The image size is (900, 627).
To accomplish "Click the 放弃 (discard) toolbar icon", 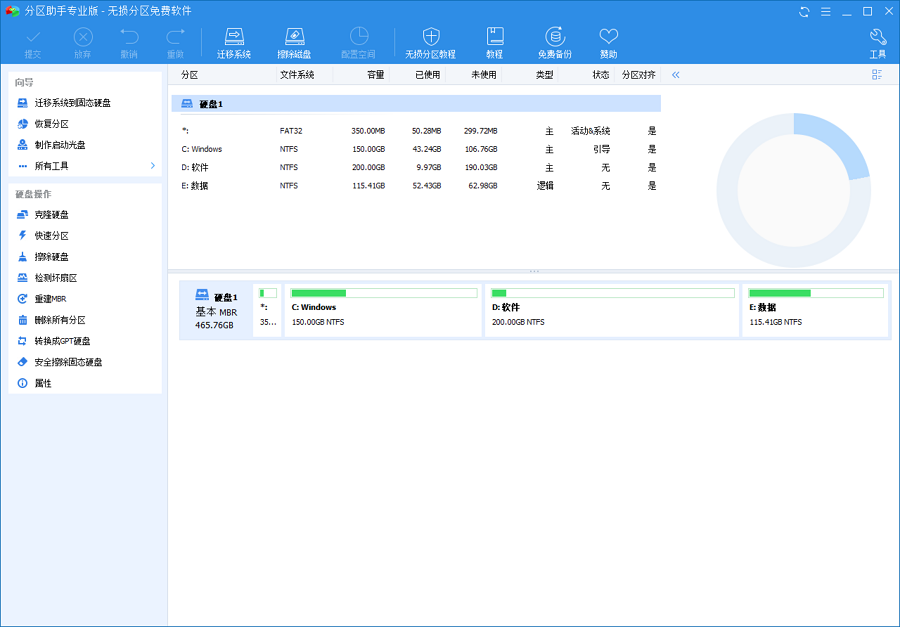I will [x=83, y=43].
